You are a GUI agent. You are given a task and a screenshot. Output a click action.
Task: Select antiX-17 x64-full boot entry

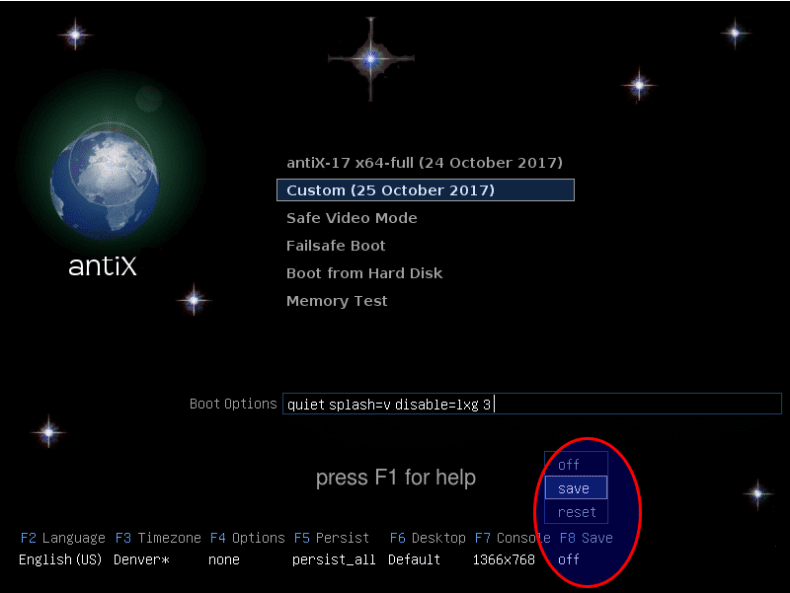point(424,163)
